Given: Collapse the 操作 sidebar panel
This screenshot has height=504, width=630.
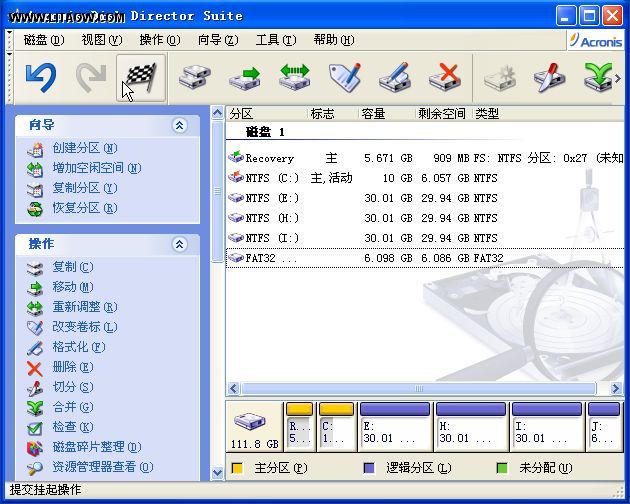Looking at the screenshot, I should (180, 244).
